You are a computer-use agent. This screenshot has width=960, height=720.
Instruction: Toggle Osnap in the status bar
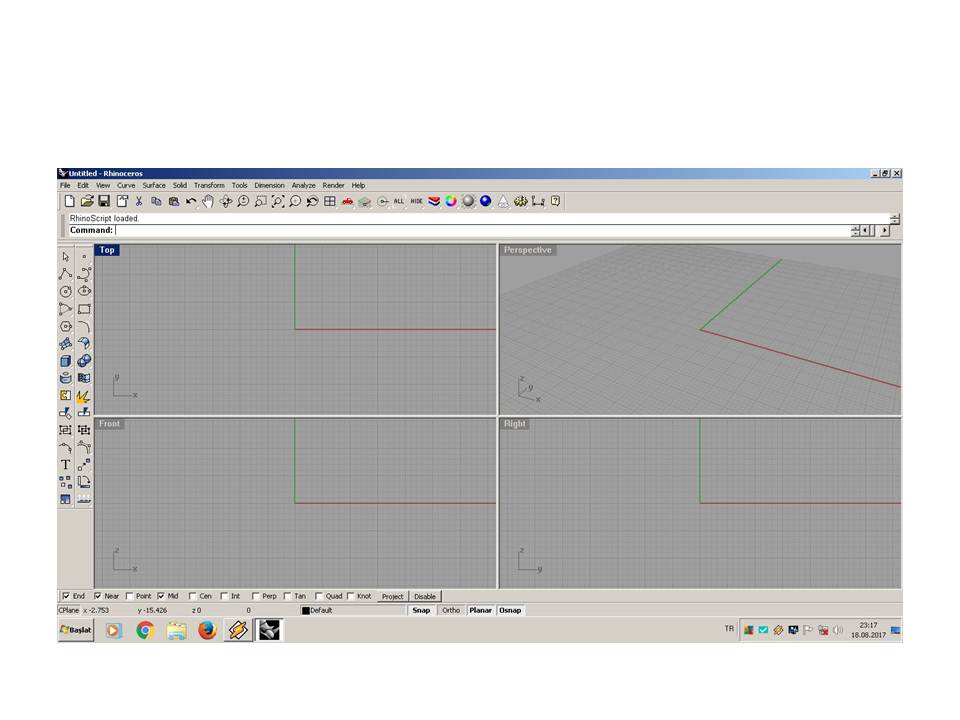[x=510, y=610]
